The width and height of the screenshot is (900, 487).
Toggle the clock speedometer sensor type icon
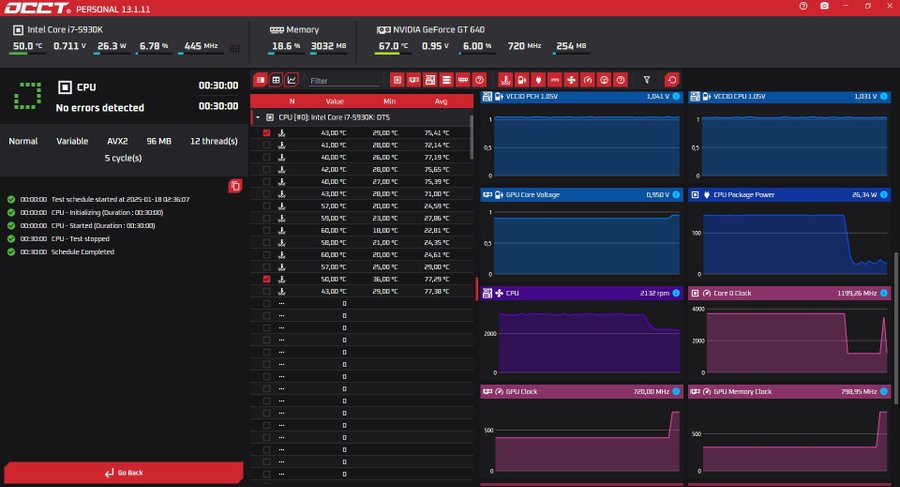point(587,80)
